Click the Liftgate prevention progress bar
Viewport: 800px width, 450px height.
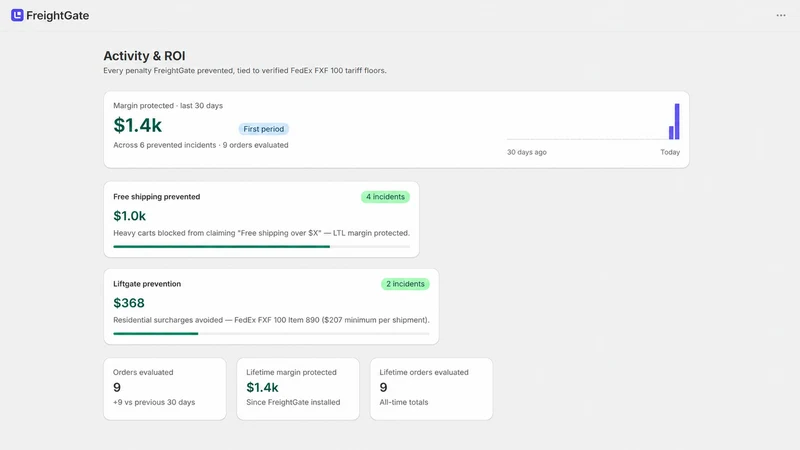[271, 334]
